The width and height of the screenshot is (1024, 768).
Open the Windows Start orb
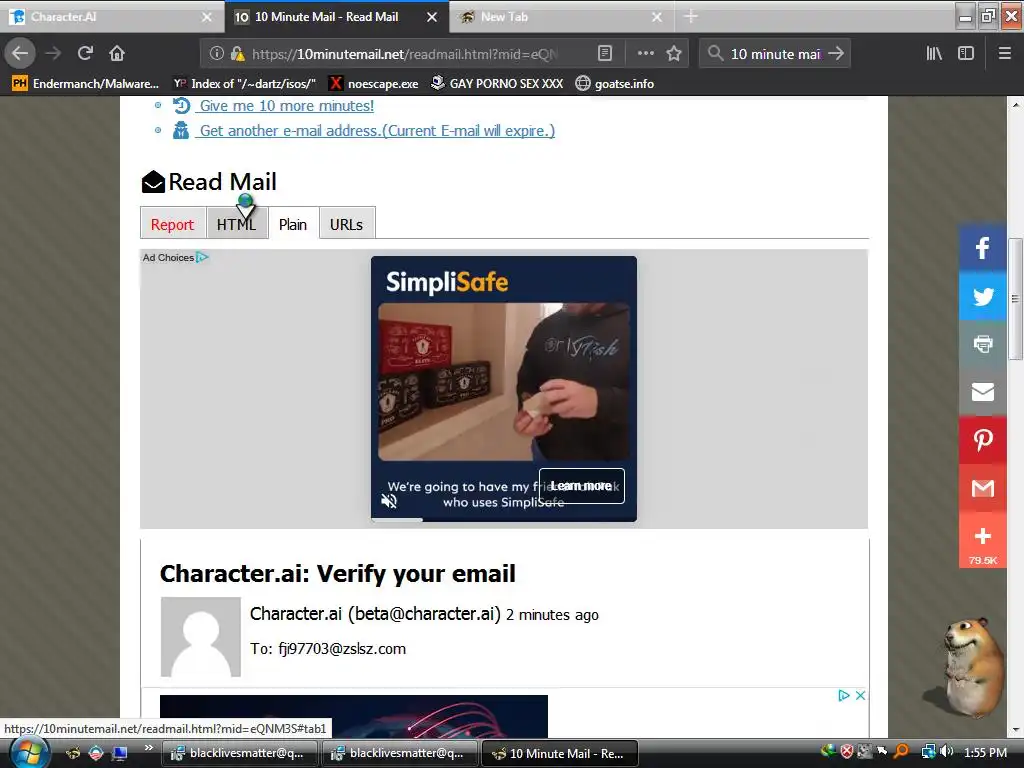[29, 753]
